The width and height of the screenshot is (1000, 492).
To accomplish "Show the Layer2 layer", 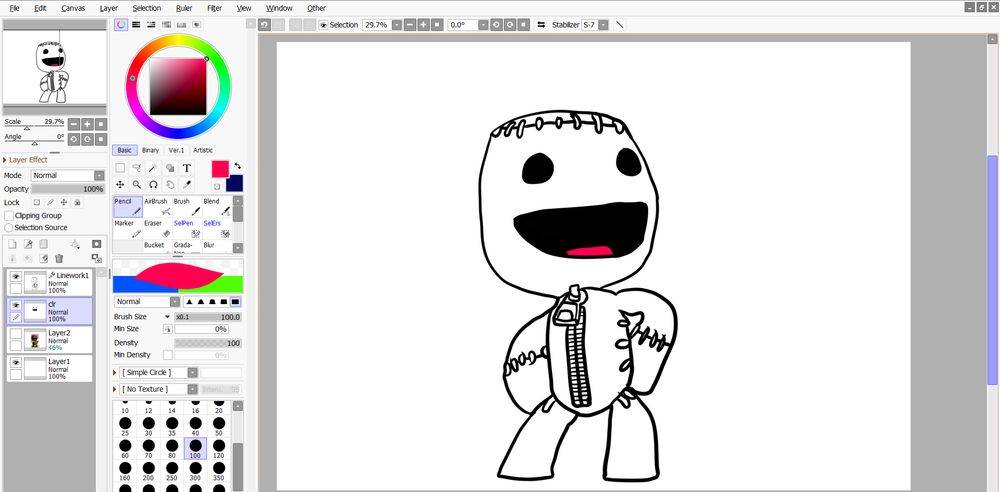I will [x=16, y=334].
